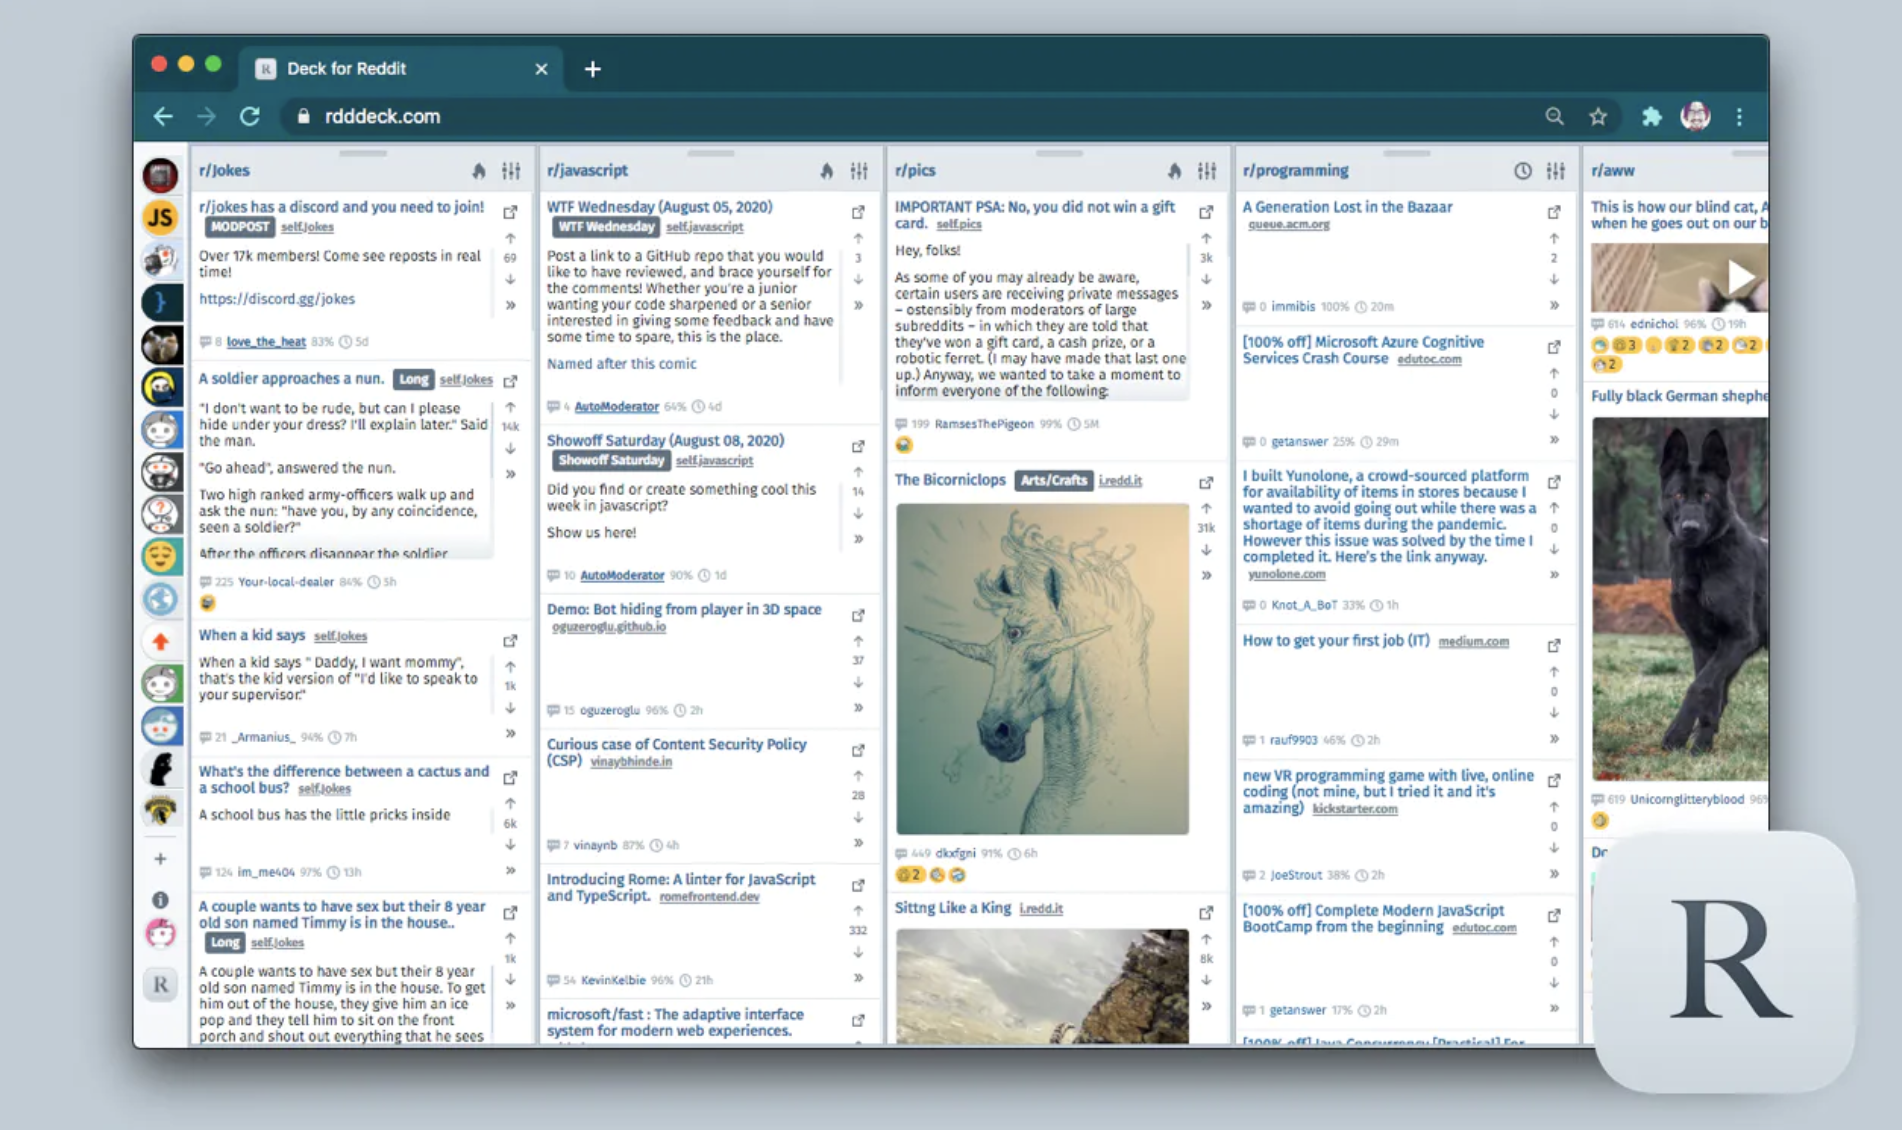Upvote Demo: Bot hiding from player post
Image resolution: width=1902 pixels, height=1130 pixels.
coord(858,641)
